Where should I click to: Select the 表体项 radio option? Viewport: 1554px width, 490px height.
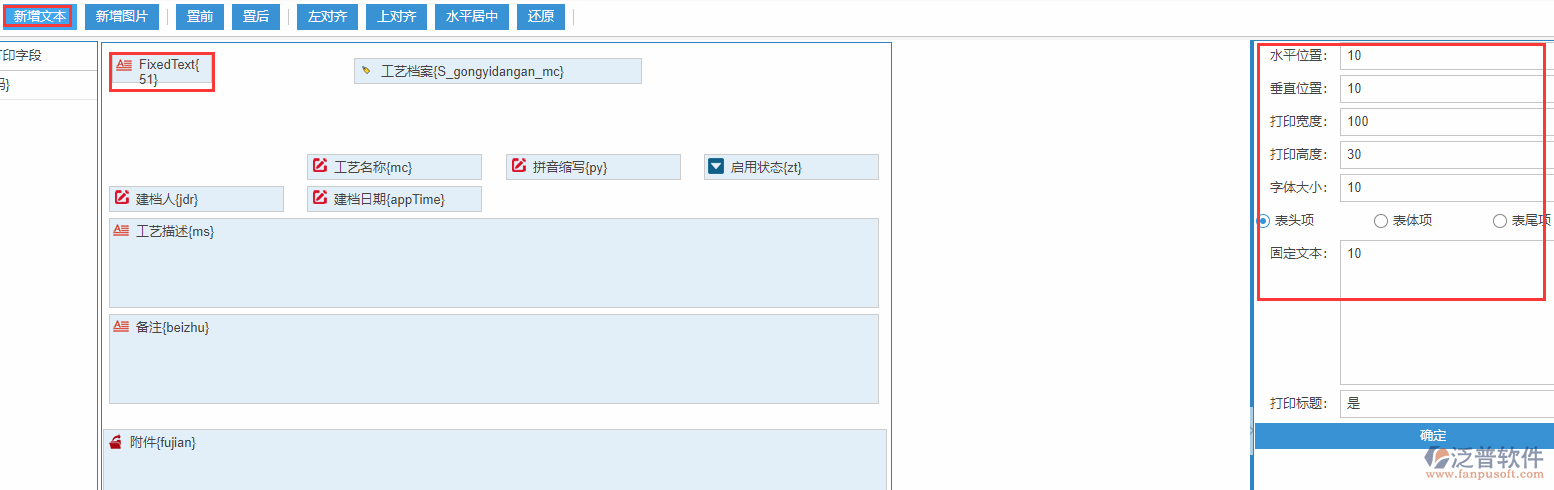coord(1381,220)
